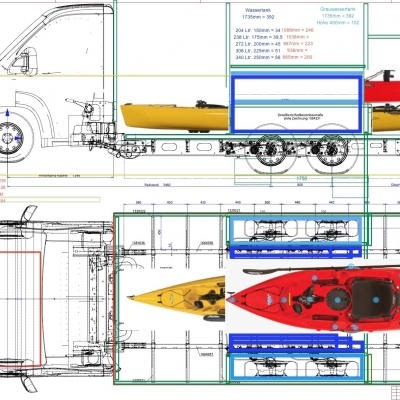Select the yellow kayak in side view
Viewport: 400px width, 400px height.
click(174, 116)
